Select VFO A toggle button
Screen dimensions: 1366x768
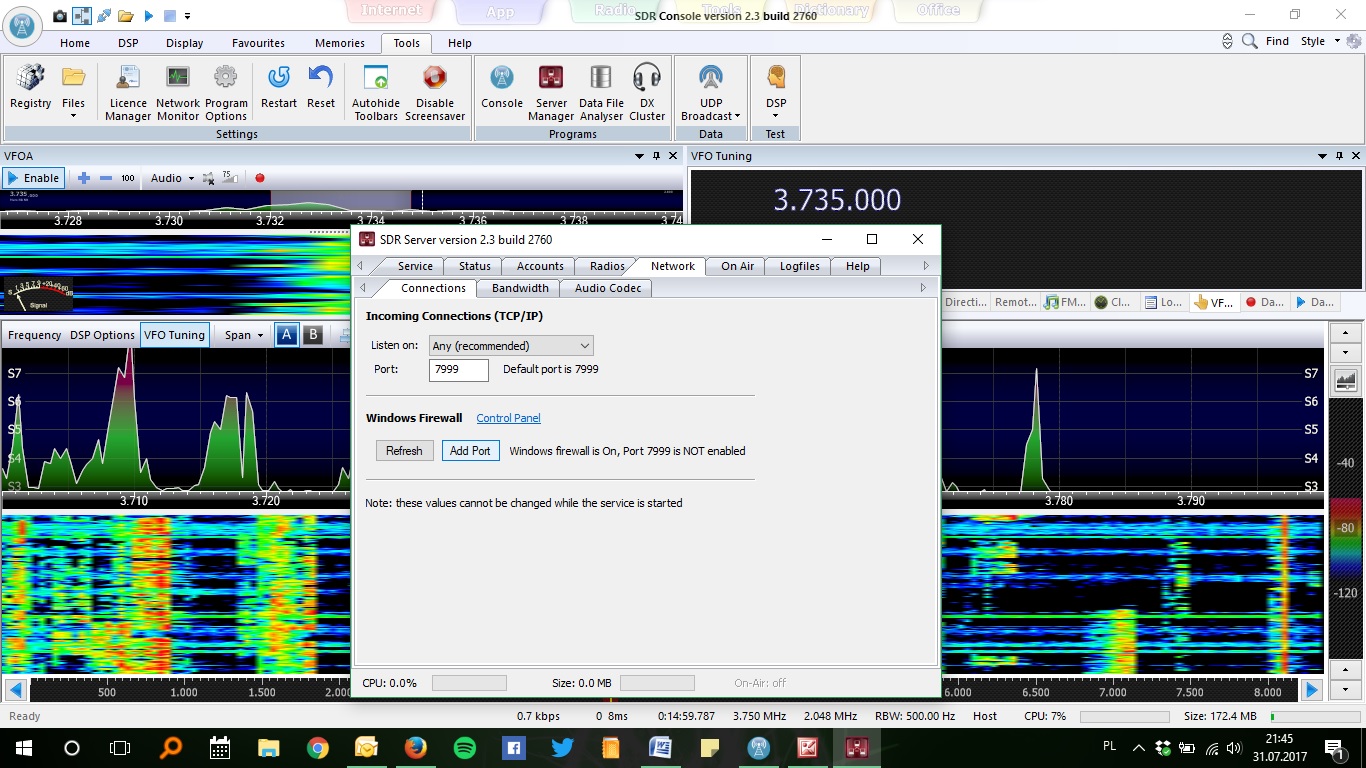coord(286,335)
